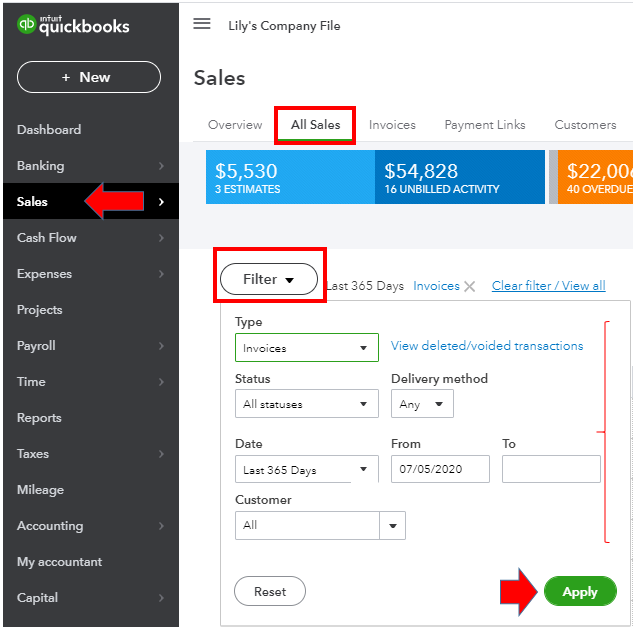Select the $5,530 Estimates money bar

coord(290,177)
